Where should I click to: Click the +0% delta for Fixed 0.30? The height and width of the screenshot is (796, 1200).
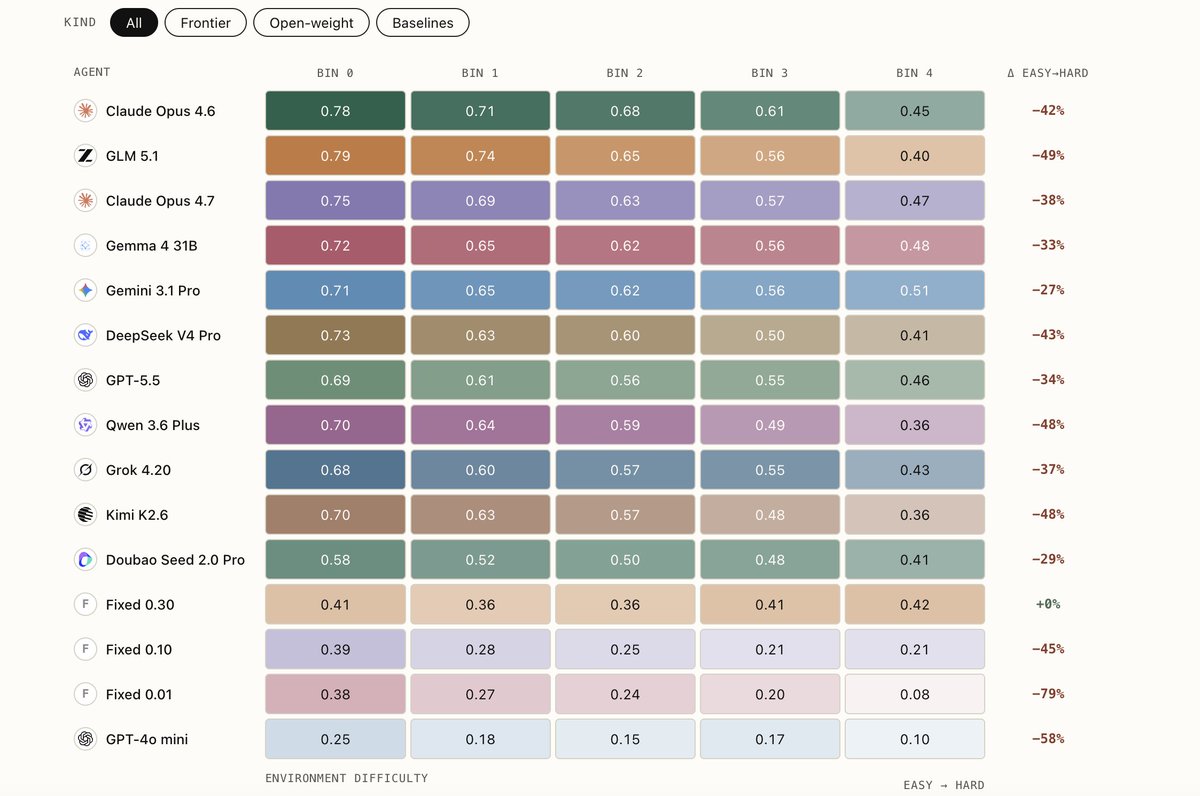tap(1048, 605)
